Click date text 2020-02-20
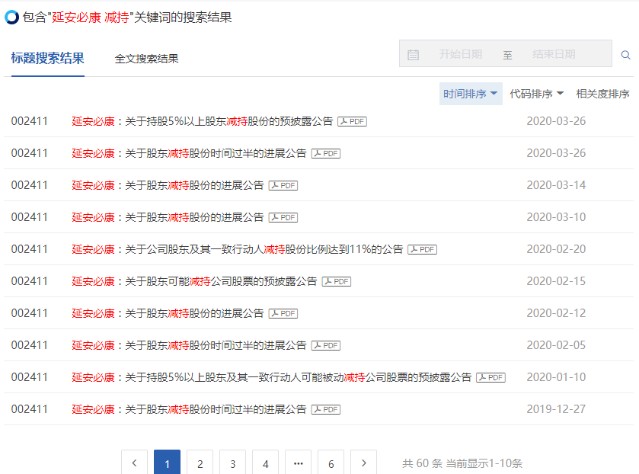This screenshot has height=474, width=639. [556, 249]
